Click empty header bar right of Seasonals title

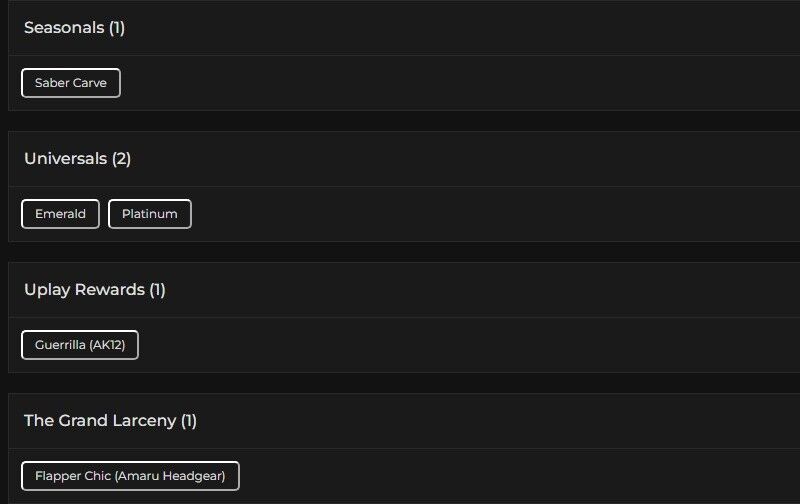point(450,28)
